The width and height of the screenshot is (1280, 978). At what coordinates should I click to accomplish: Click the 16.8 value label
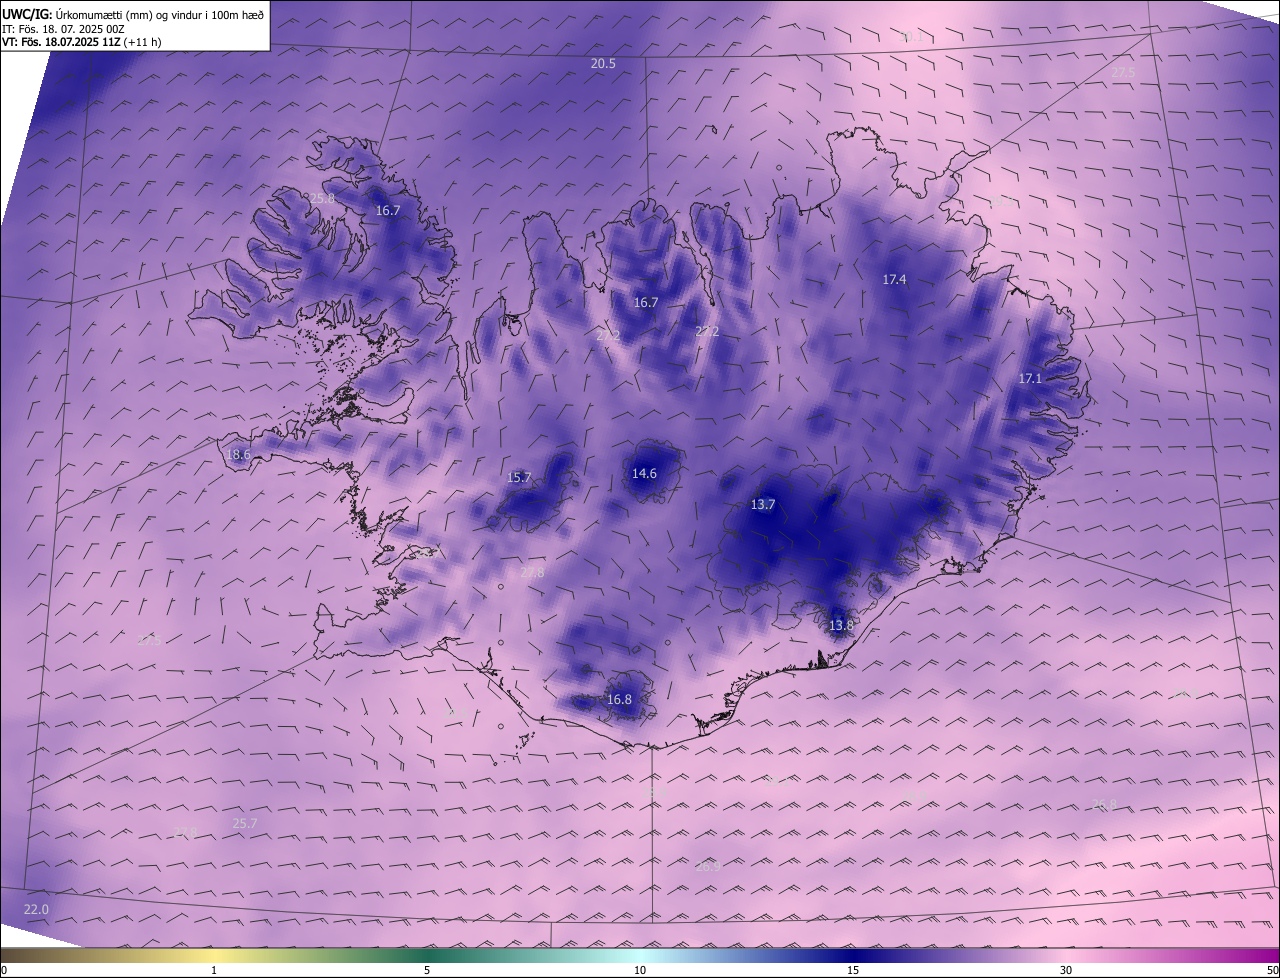coord(619,699)
